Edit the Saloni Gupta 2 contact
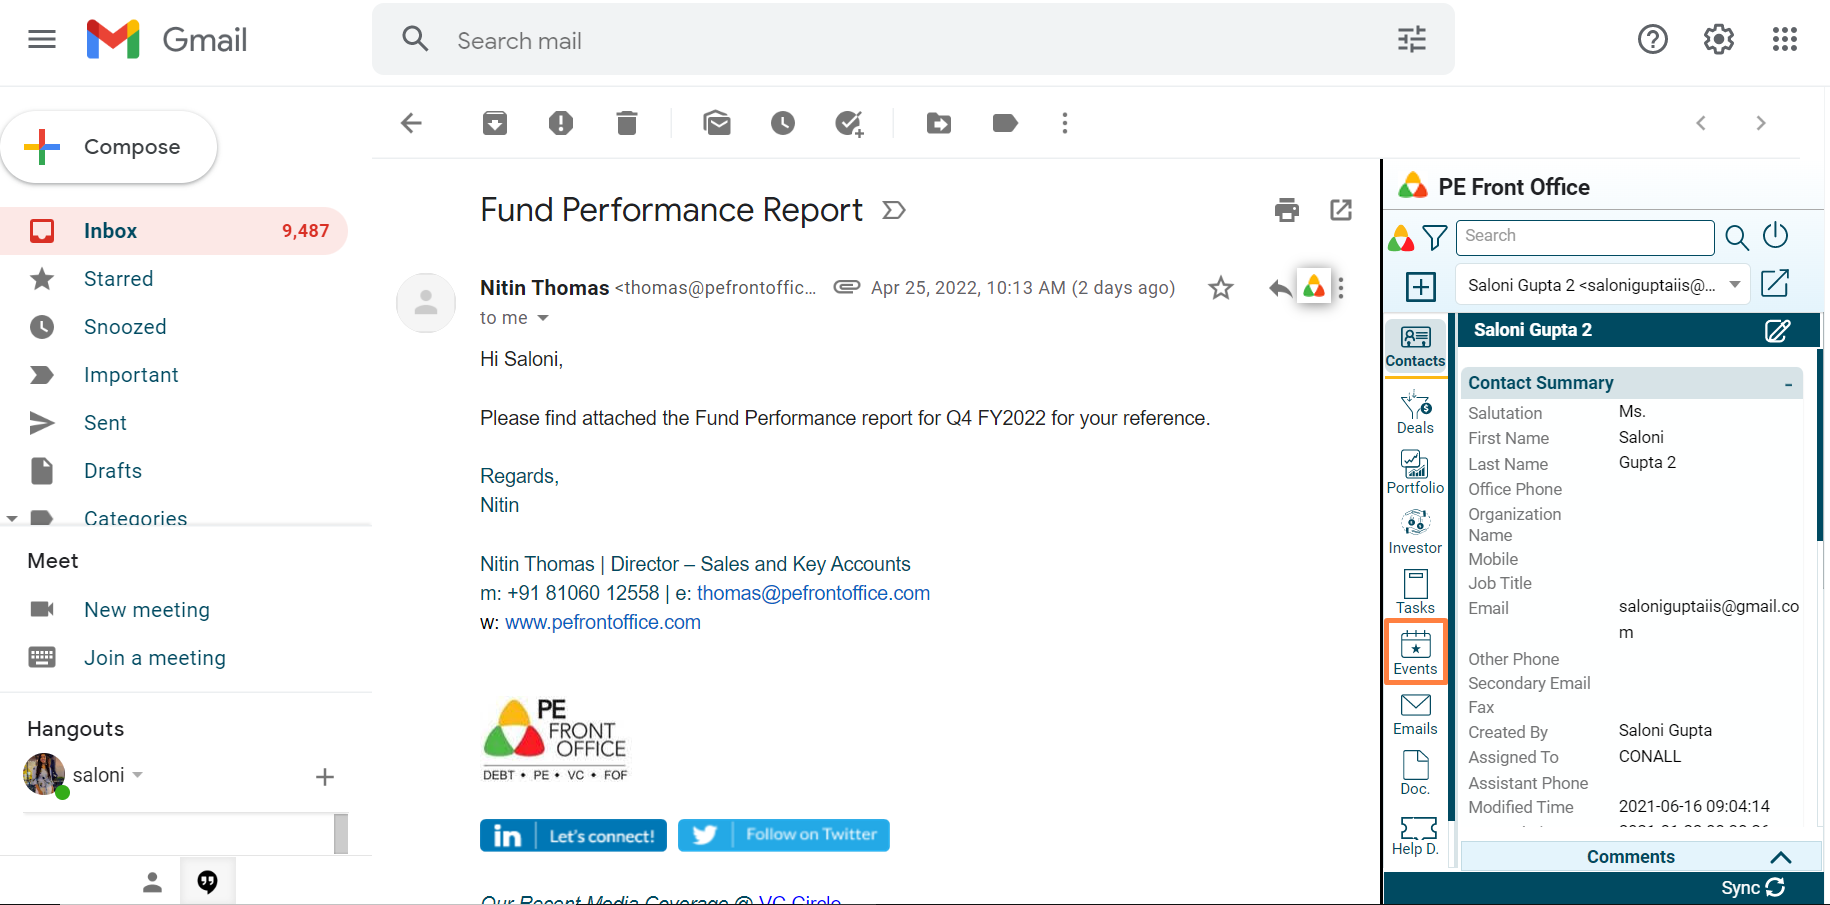The image size is (1830, 905). point(1777,331)
